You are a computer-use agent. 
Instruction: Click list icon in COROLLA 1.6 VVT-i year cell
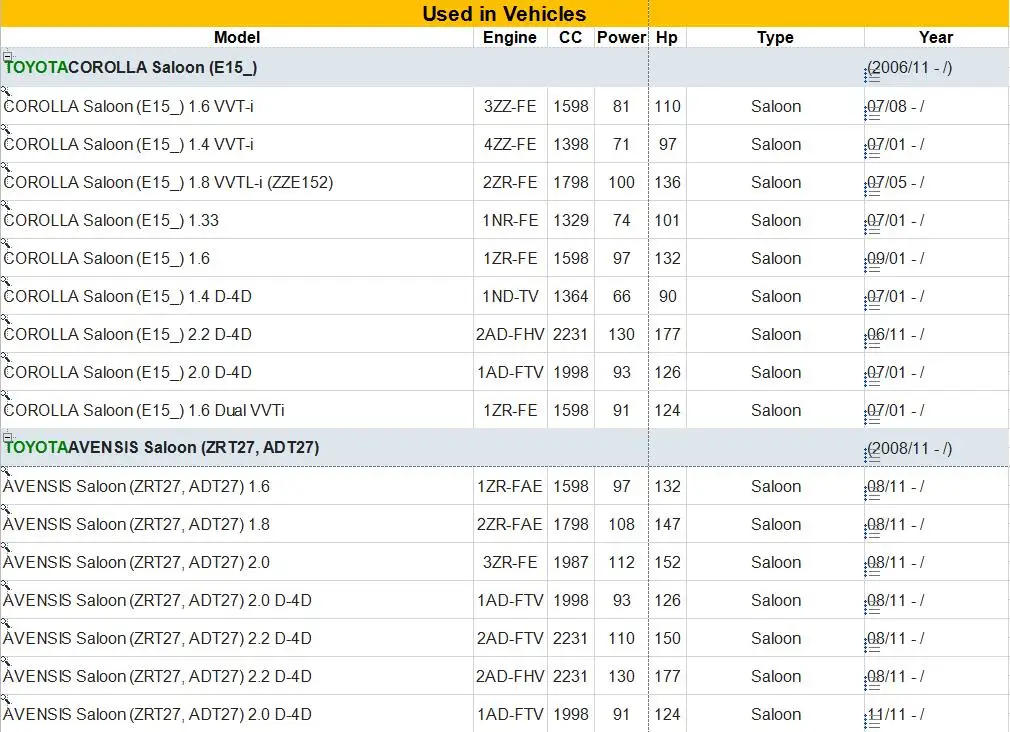pyautogui.click(x=872, y=115)
